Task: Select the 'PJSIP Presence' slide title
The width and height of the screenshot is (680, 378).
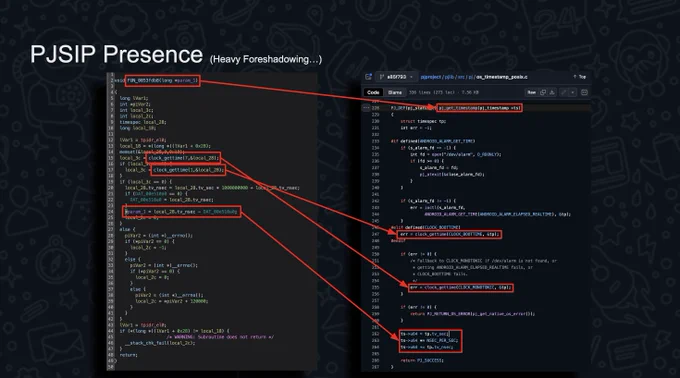Action: 116,55
